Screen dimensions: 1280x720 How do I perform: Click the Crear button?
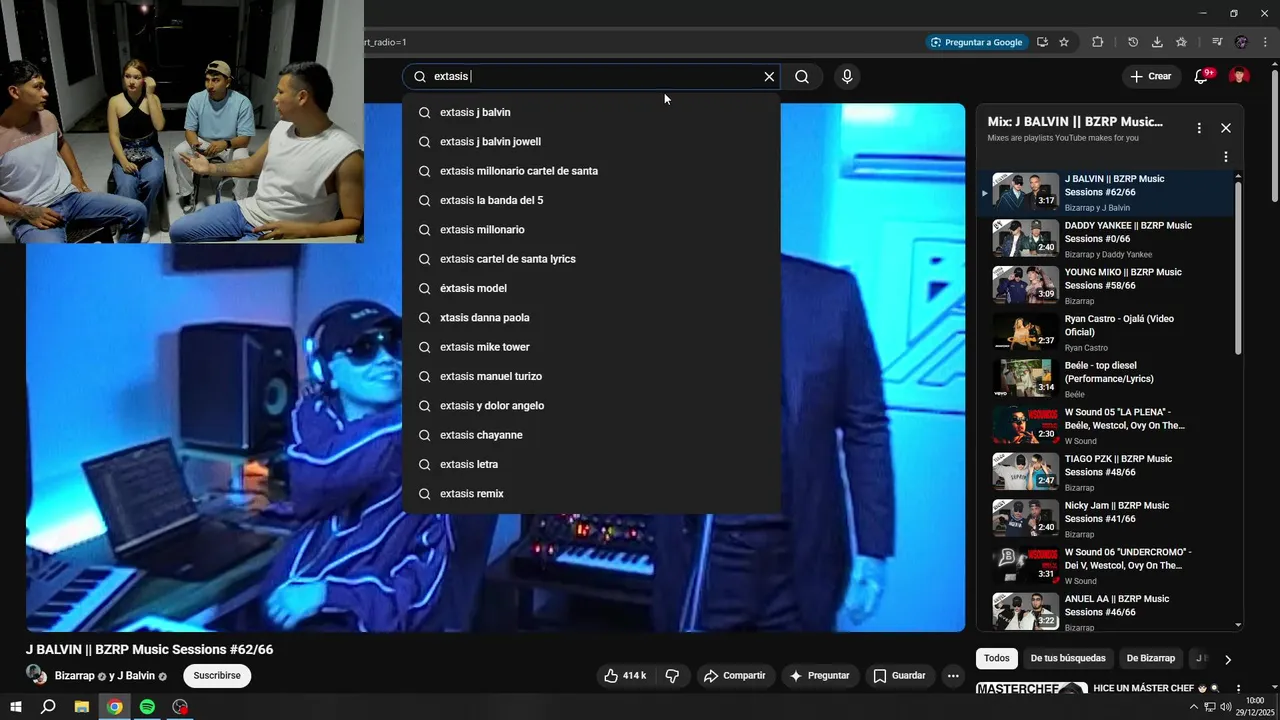pos(1150,77)
